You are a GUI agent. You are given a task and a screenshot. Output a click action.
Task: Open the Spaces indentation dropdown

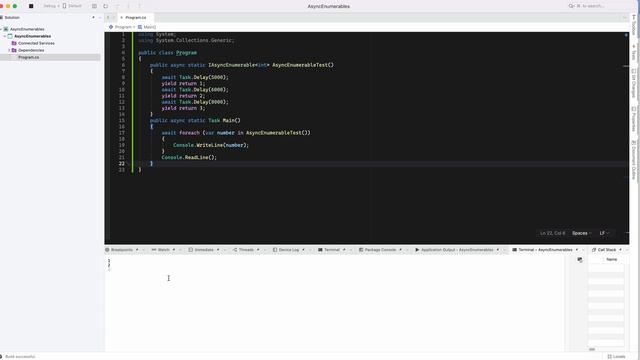(x=582, y=233)
